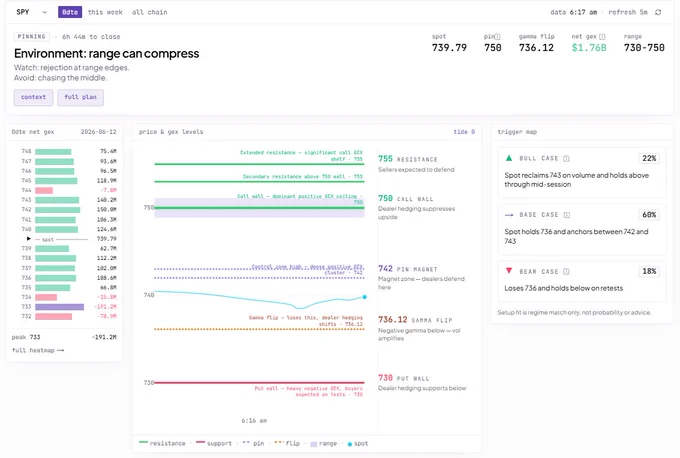Screen dimensions: 680x458
Task: Click the 733 purple gex bar
Action: point(59,307)
